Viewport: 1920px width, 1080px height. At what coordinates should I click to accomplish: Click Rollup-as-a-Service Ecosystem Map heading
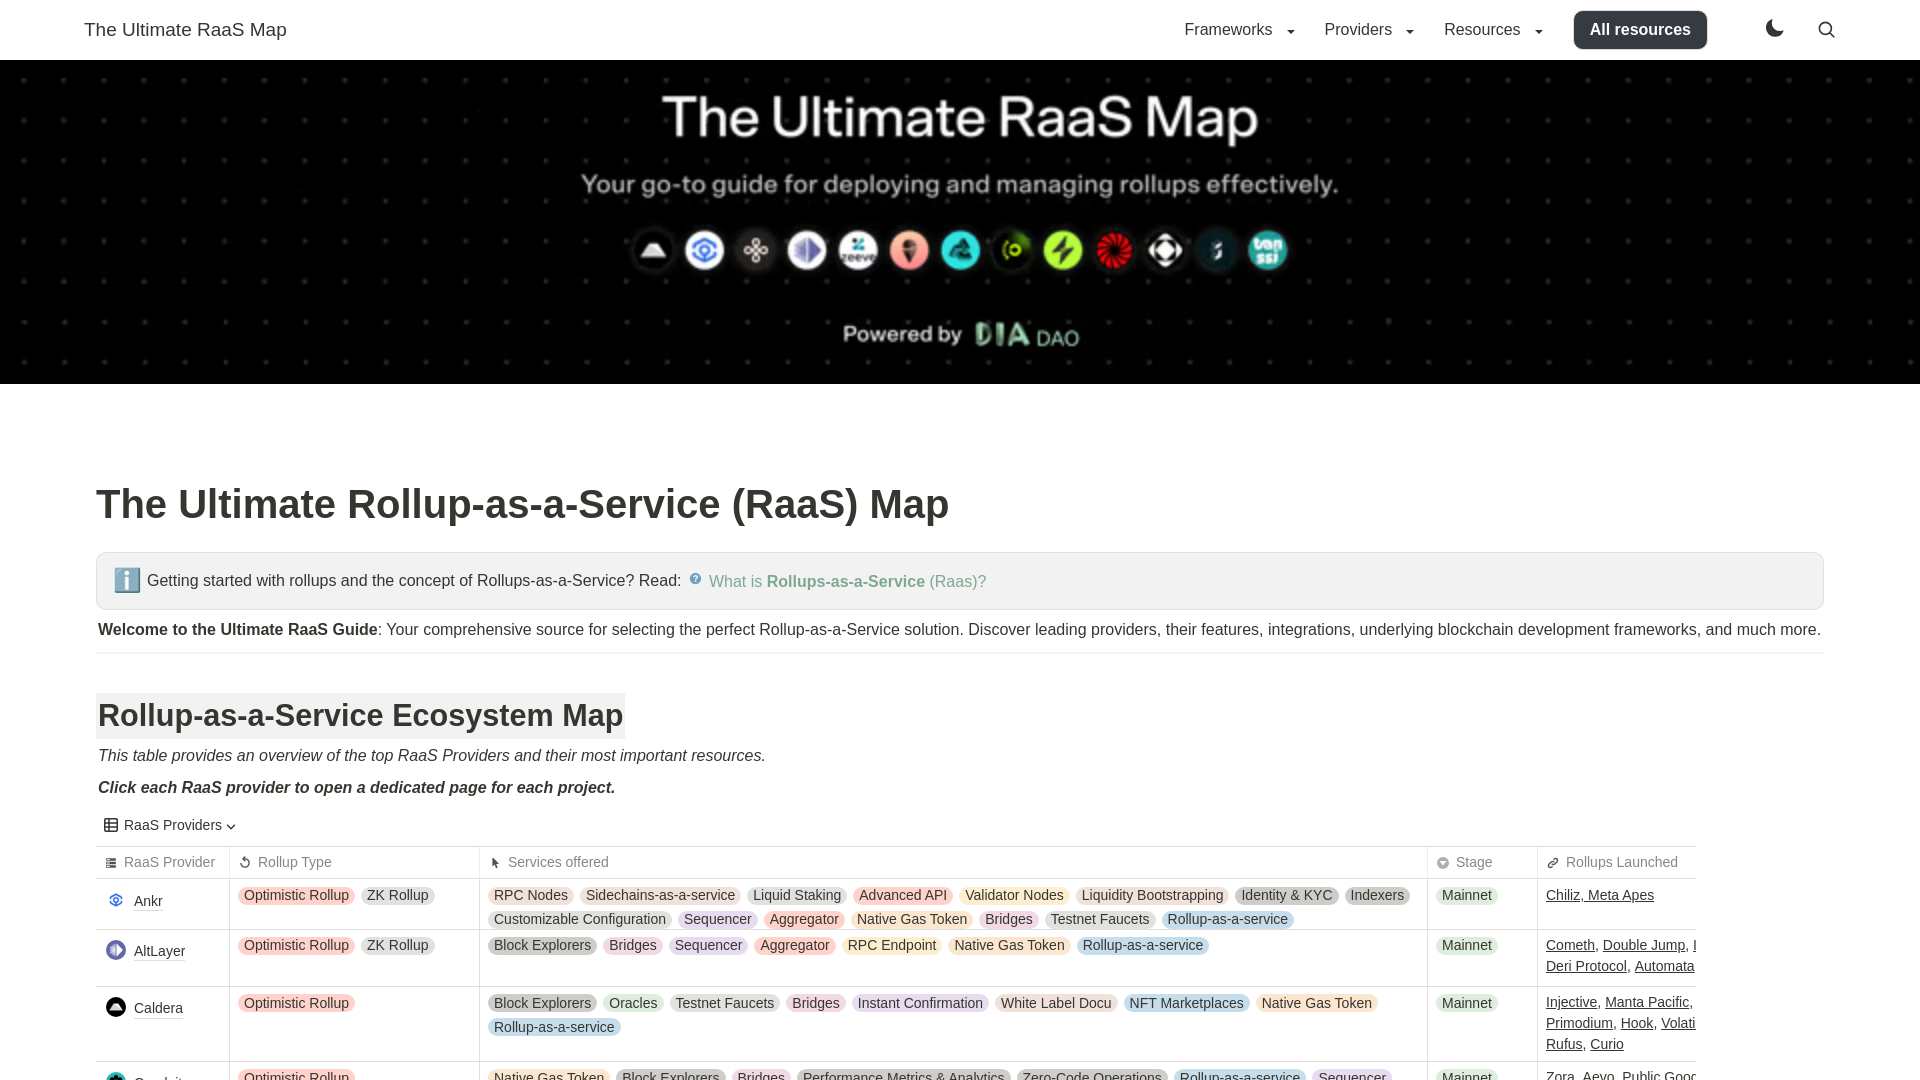pos(360,716)
